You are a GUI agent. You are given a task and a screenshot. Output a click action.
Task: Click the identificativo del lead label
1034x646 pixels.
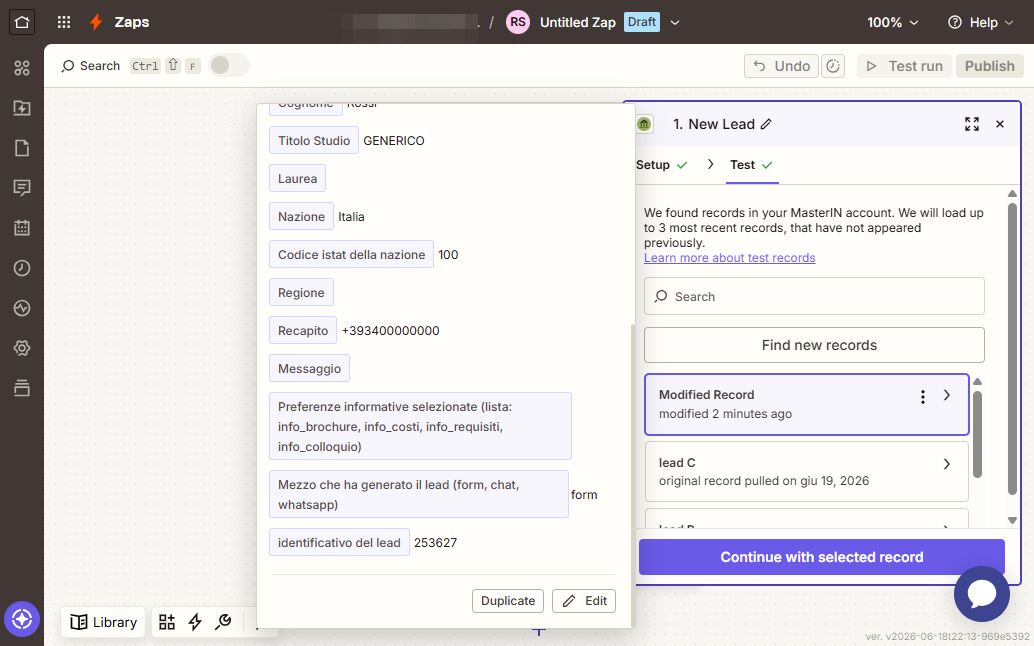[x=339, y=543]
